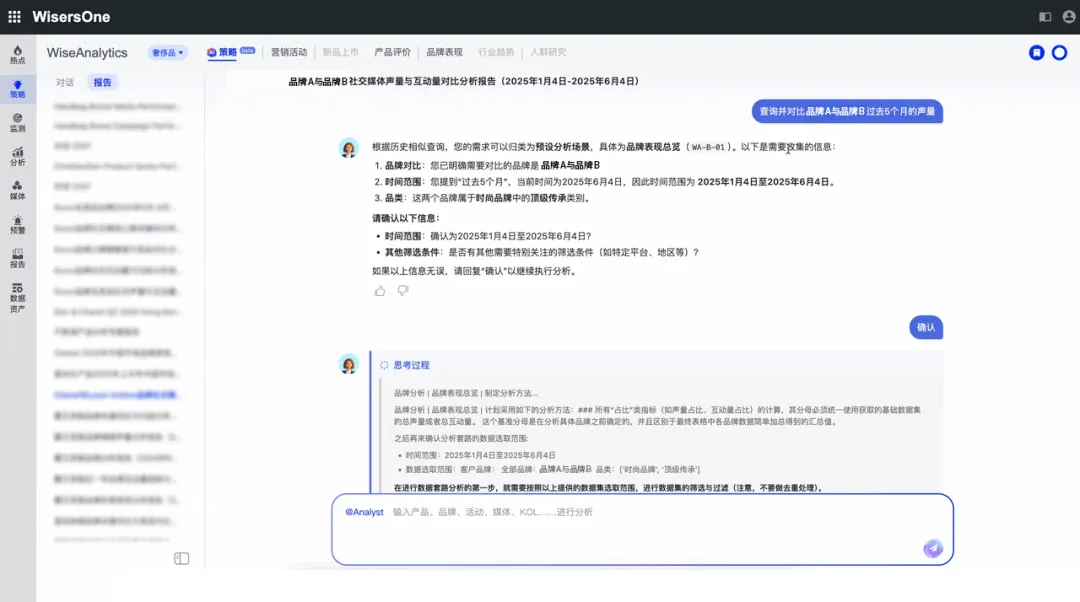Go to 热点 in the left sidebar
Image resolution: width=1080 pixels, height=602 pixels.
tap(17, 54)
